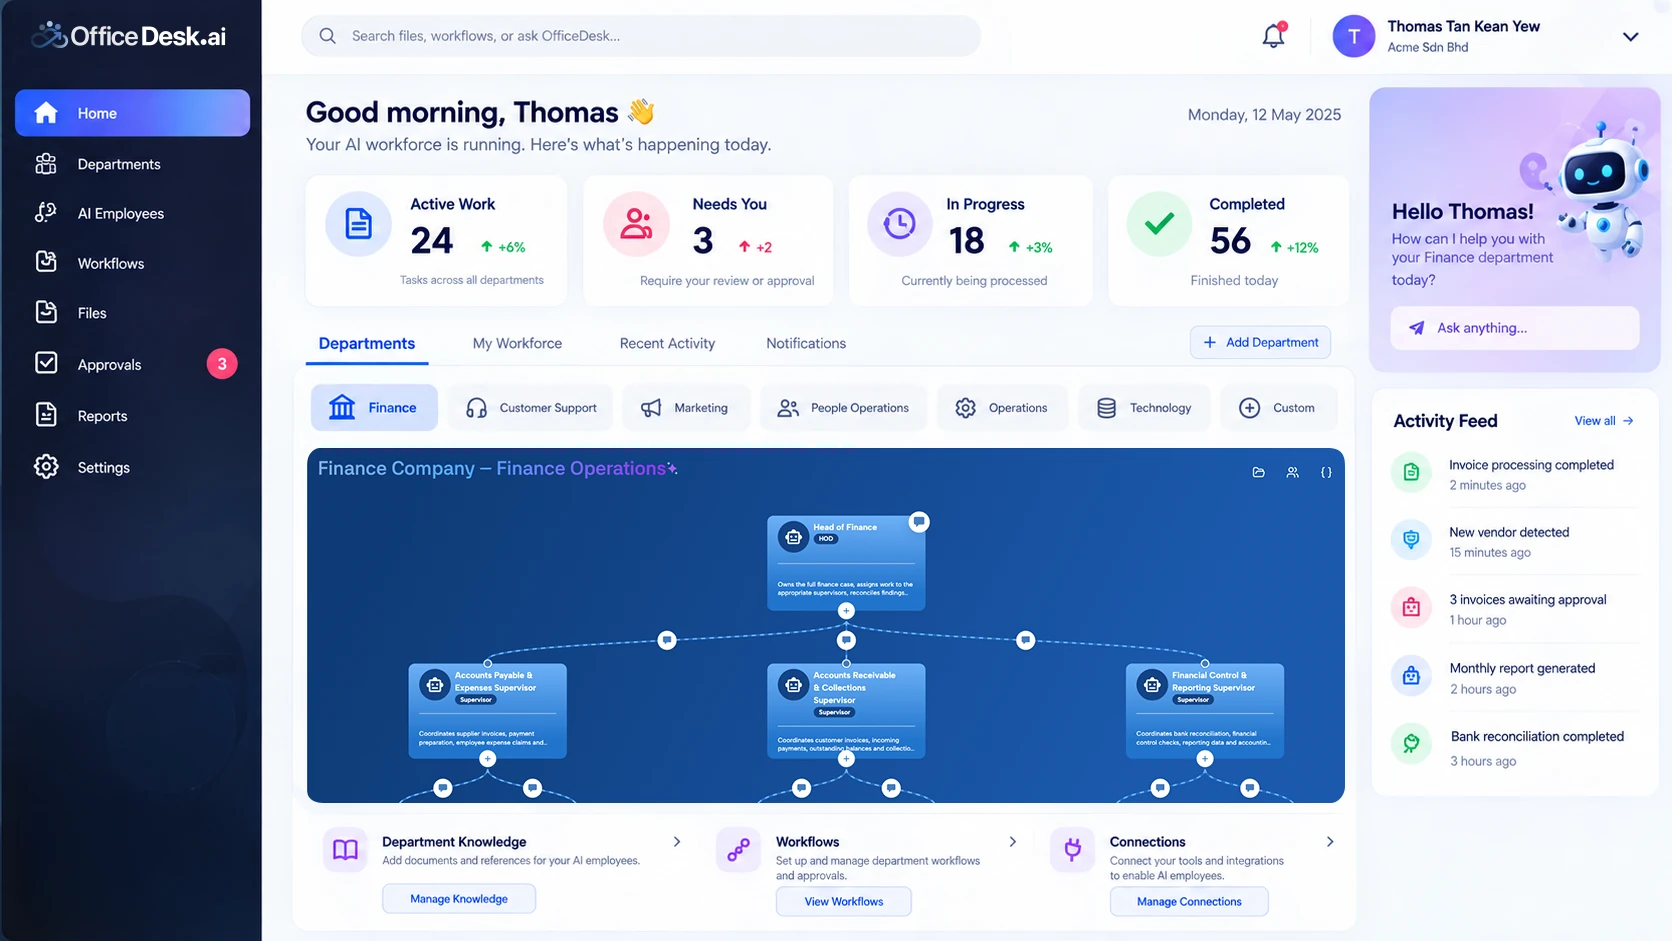Click the Invoice processing completed feed icon
The width and height of the screenshot is (1672, 941).
click(x=1411, y=472)
